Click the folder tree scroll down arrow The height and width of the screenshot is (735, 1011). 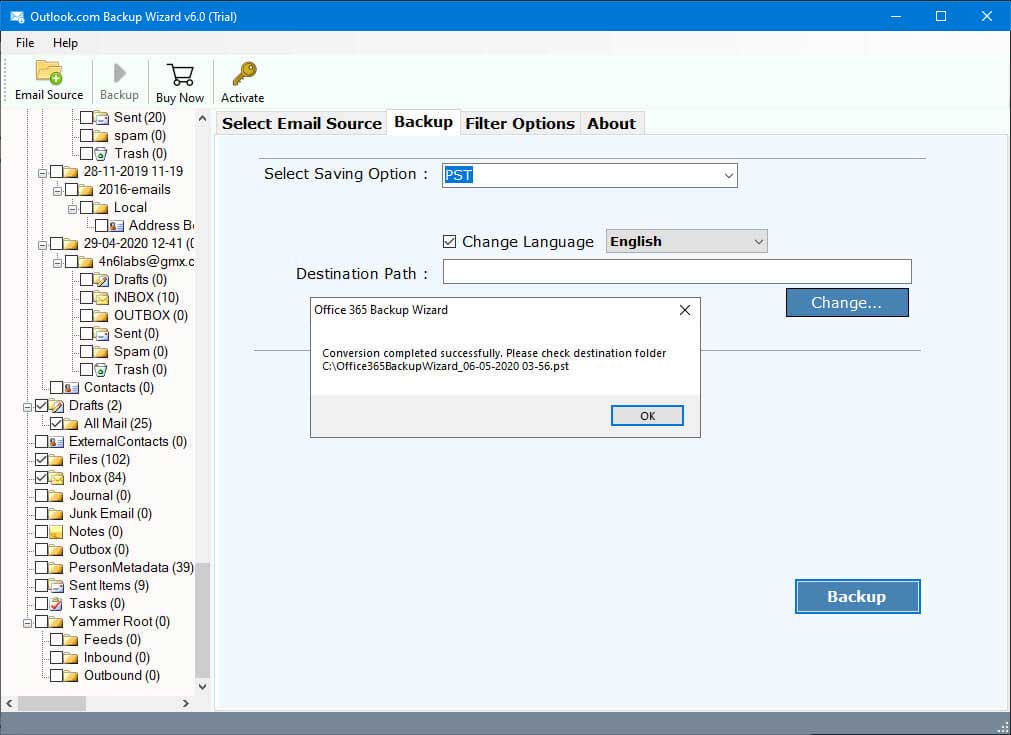tap(202, 687)
